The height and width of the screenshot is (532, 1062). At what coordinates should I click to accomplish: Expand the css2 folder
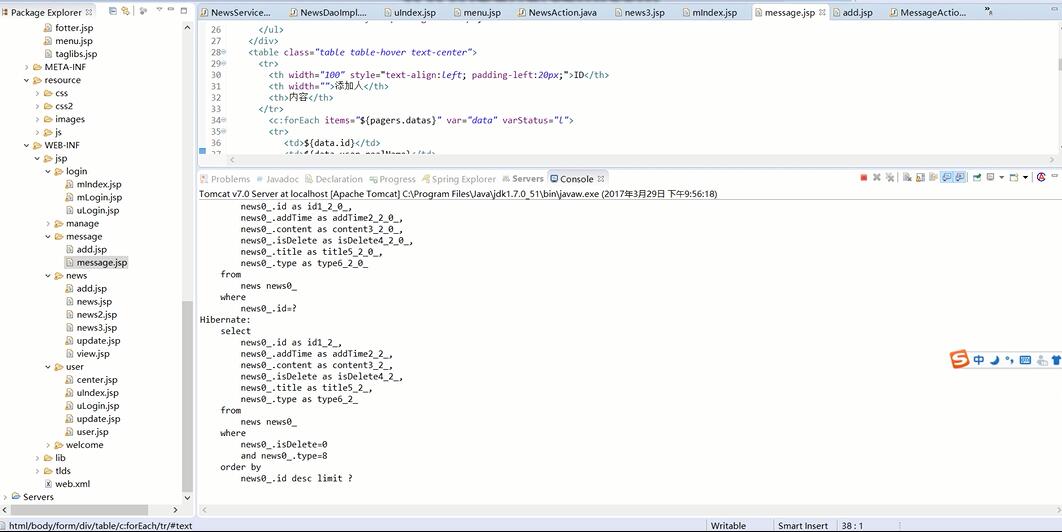38,106
